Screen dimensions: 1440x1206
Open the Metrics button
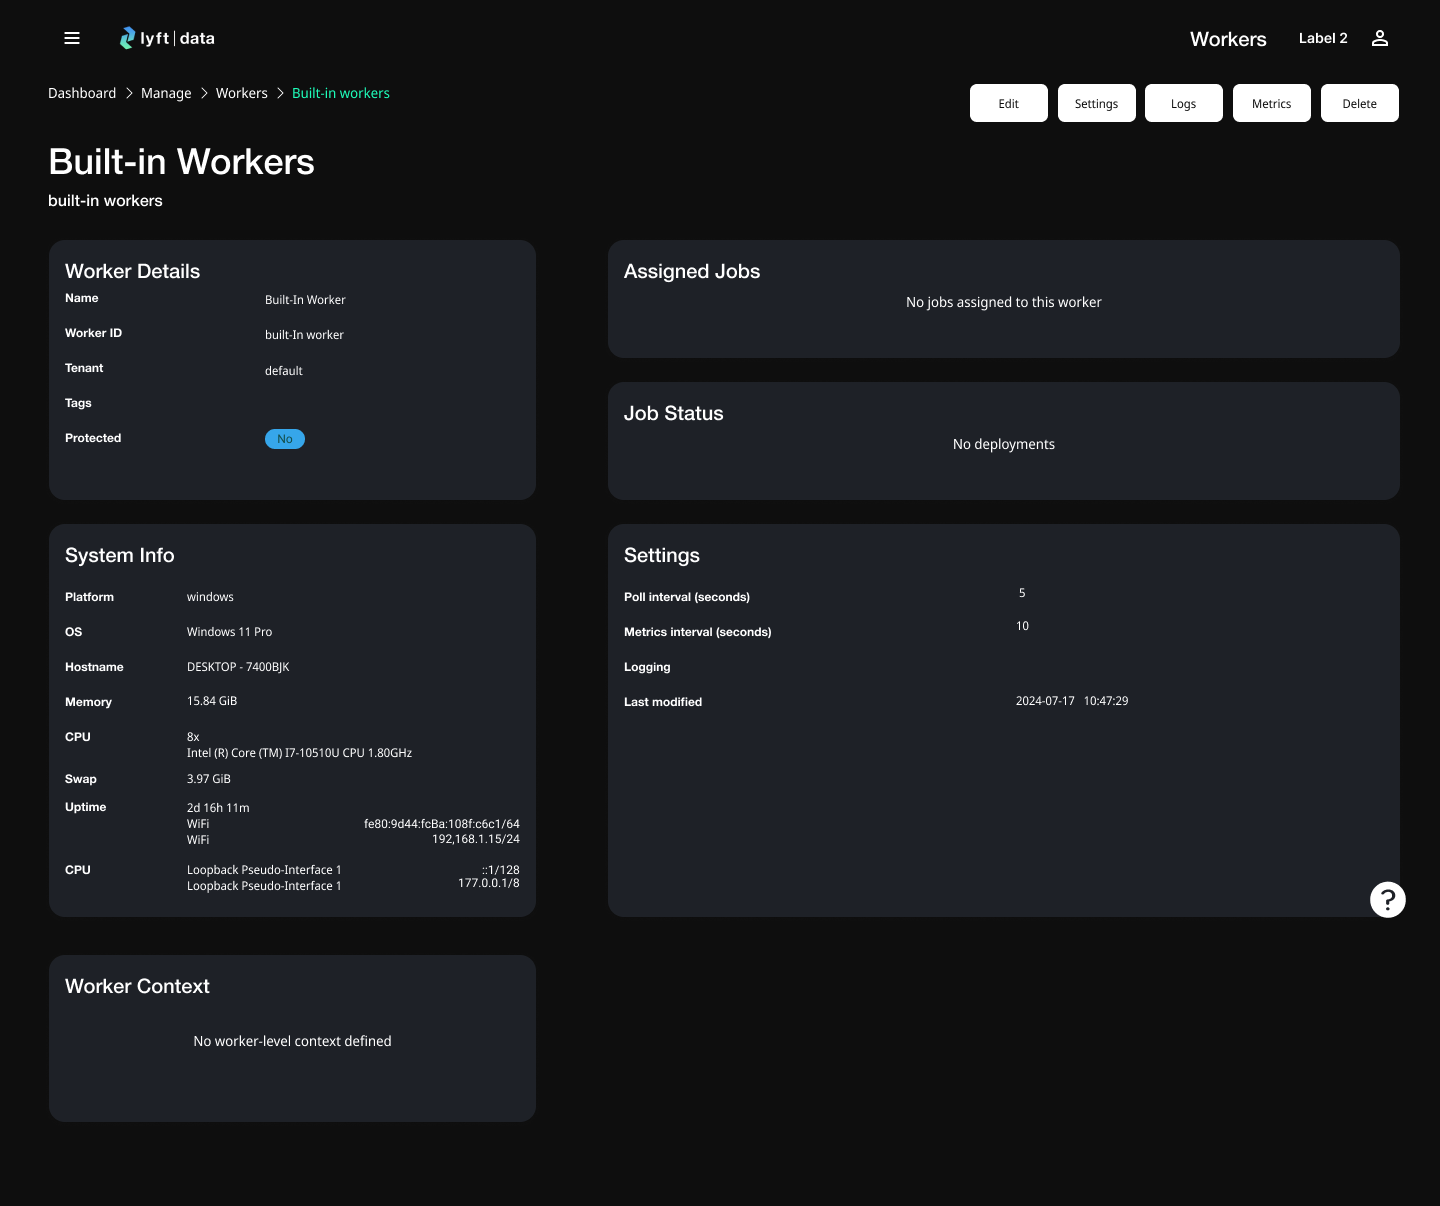tap(1271, 103)
